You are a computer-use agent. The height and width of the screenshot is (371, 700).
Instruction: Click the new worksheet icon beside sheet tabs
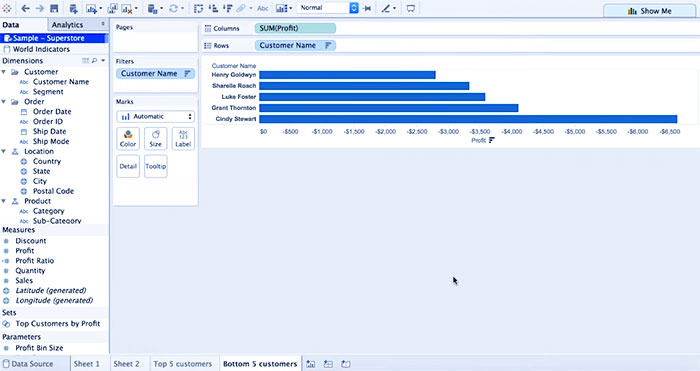pos(310,364)
